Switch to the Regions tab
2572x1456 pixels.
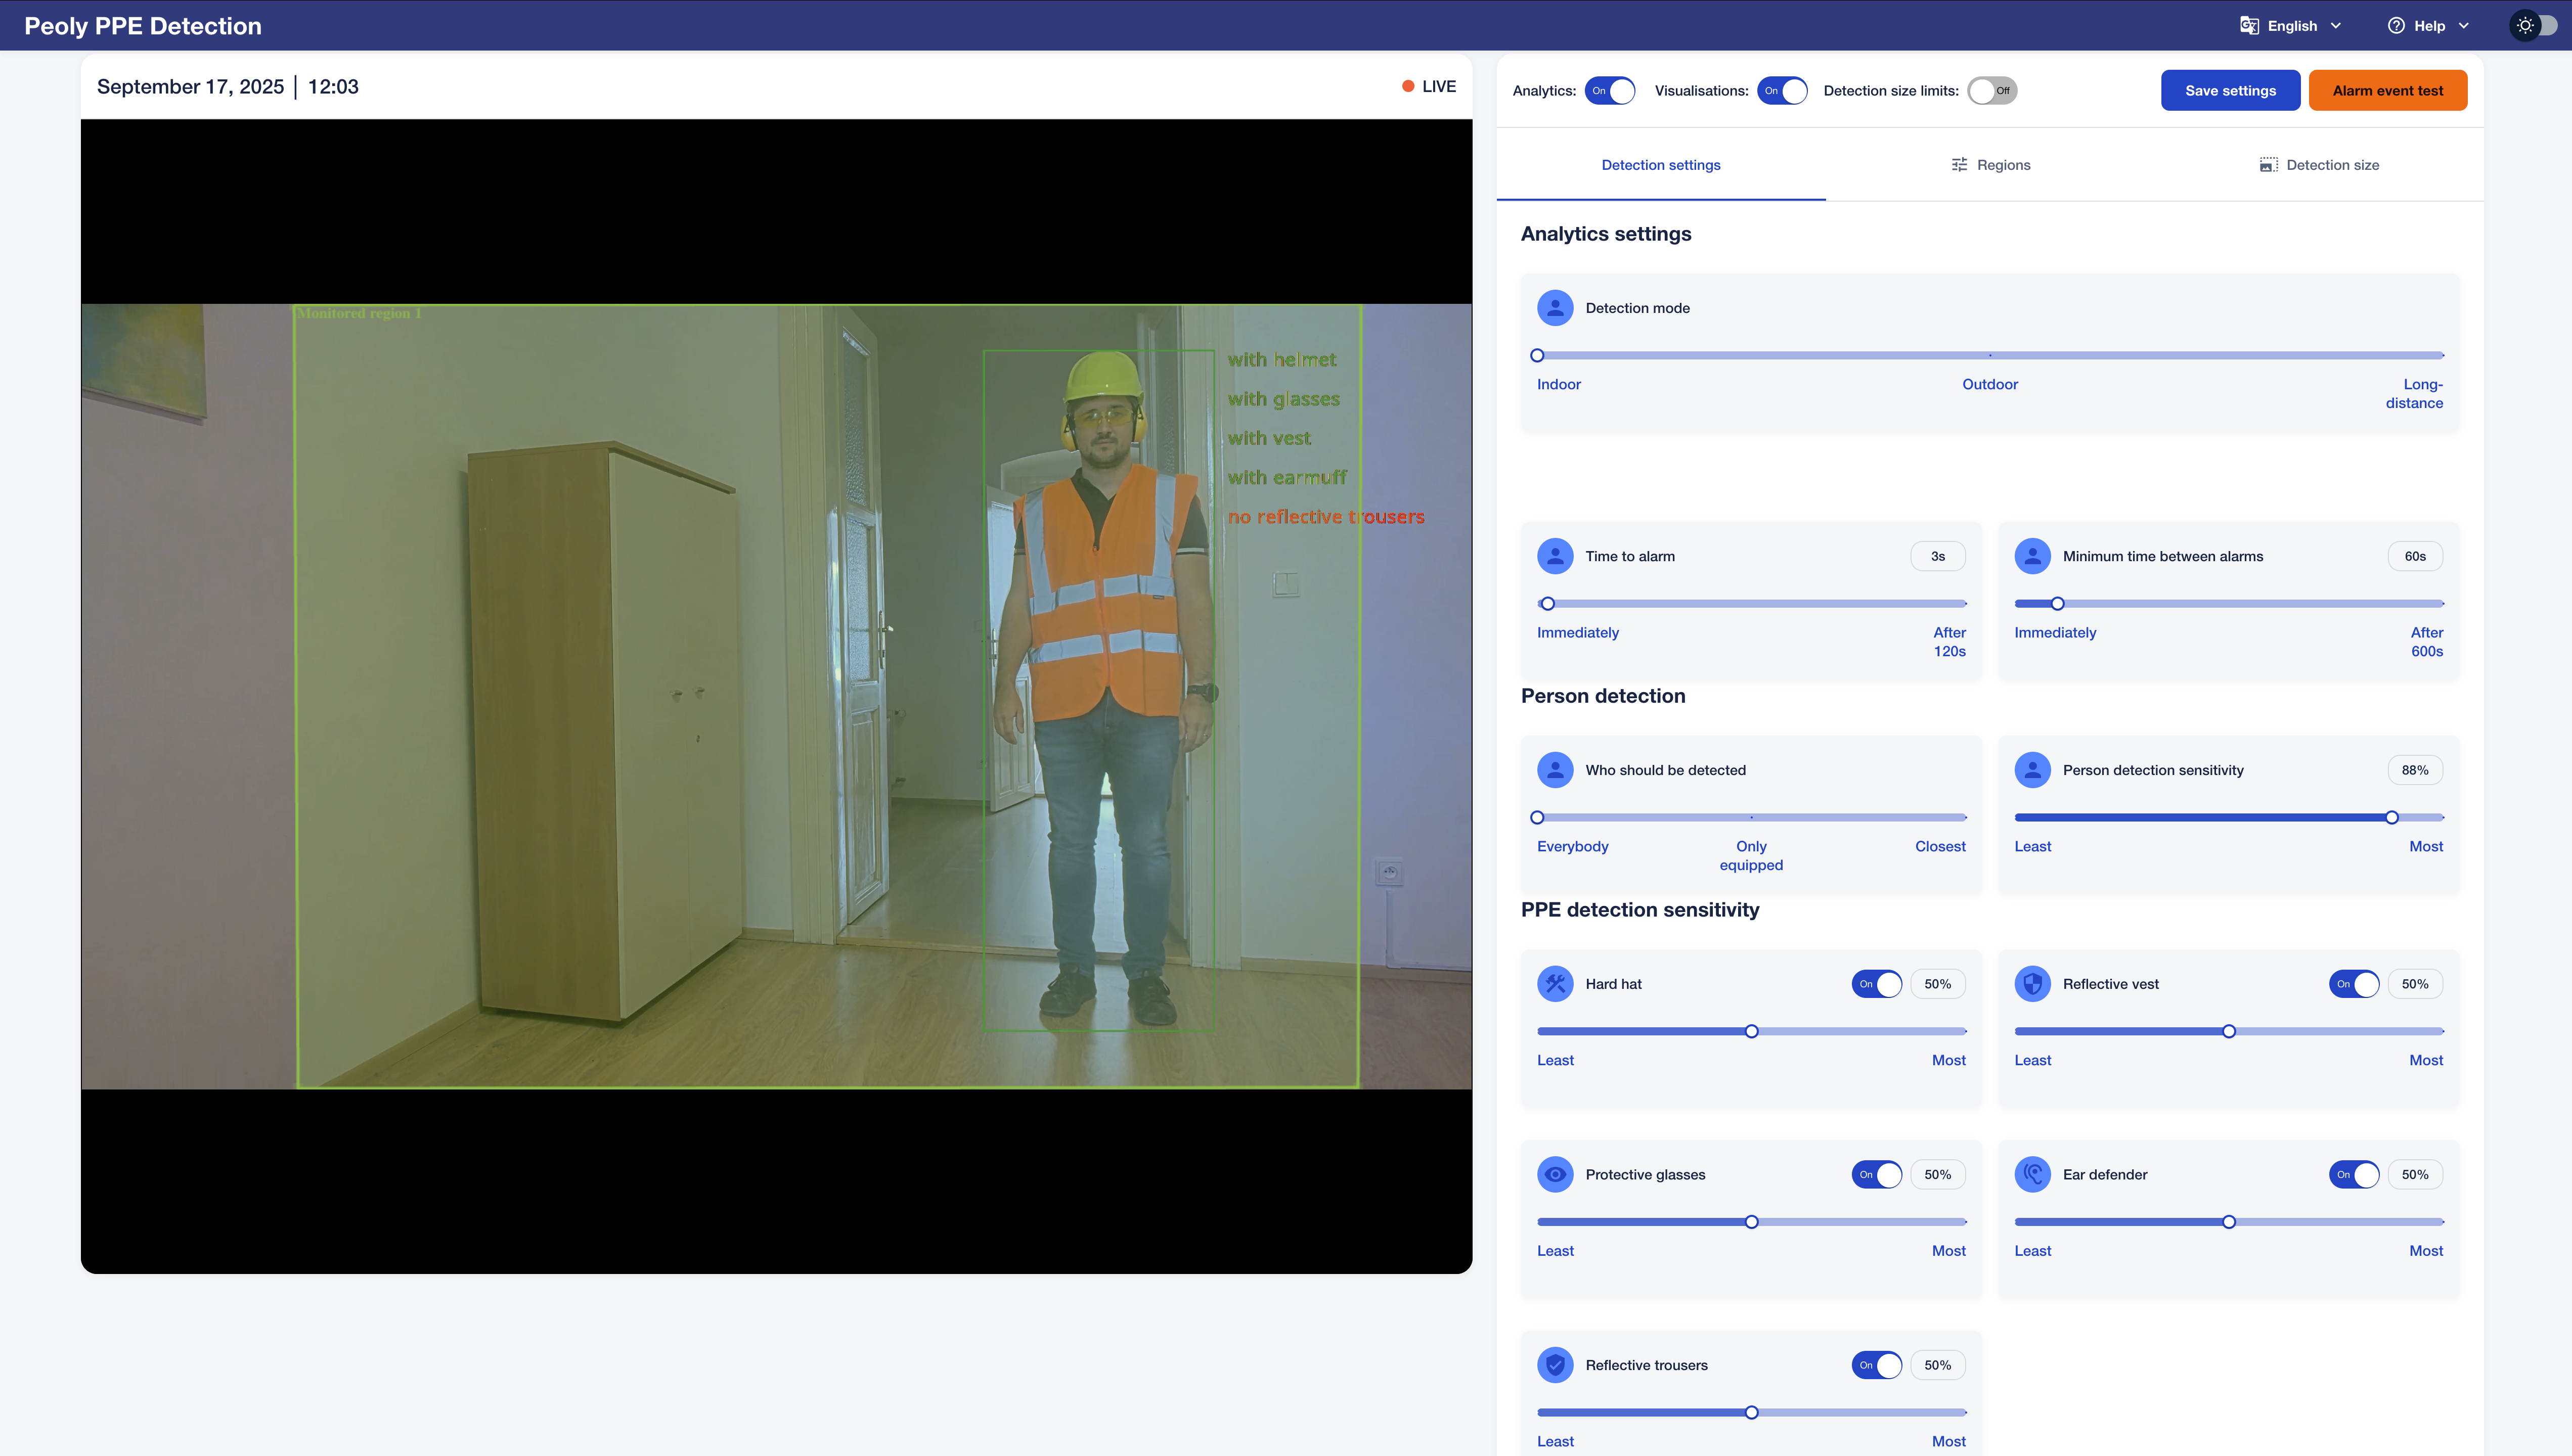(x=1990, y=165)
